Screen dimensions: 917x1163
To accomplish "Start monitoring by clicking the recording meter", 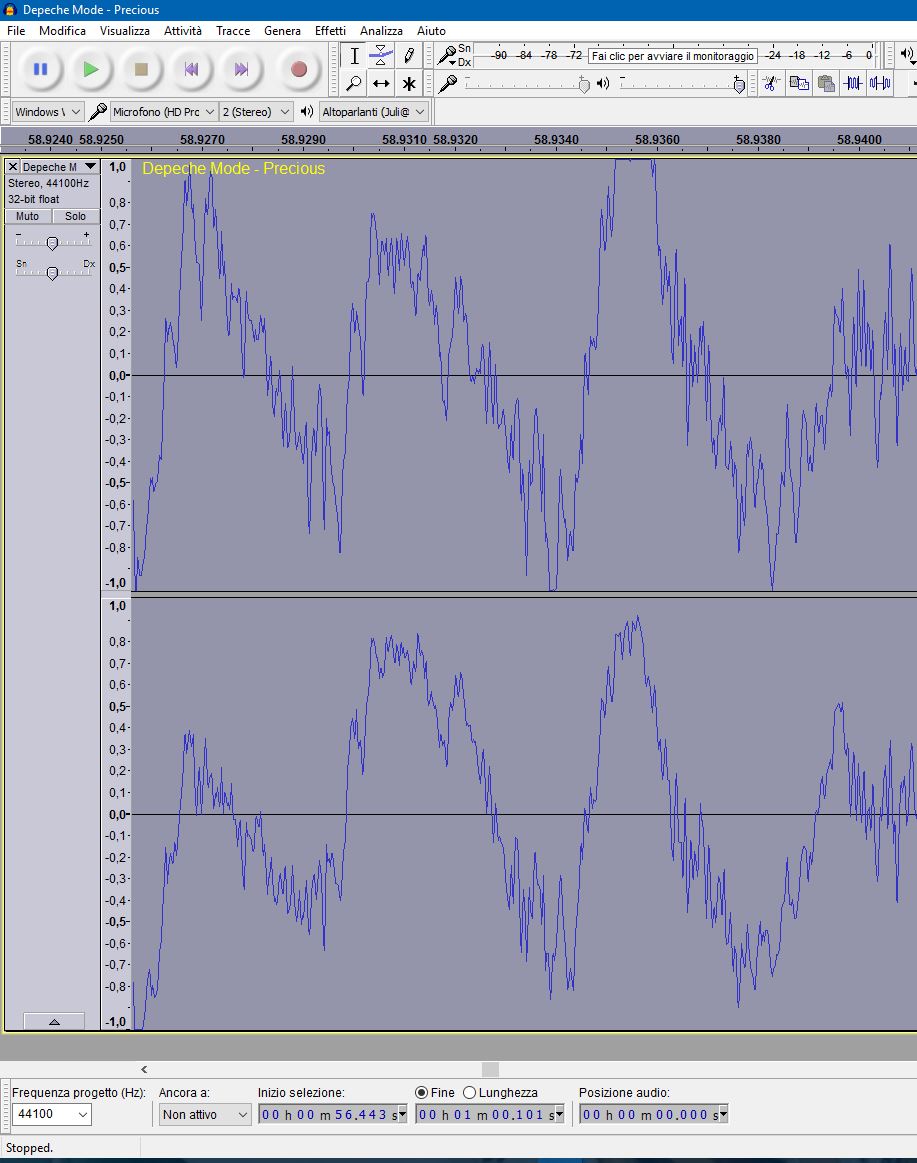I will [x=672, y=56].
